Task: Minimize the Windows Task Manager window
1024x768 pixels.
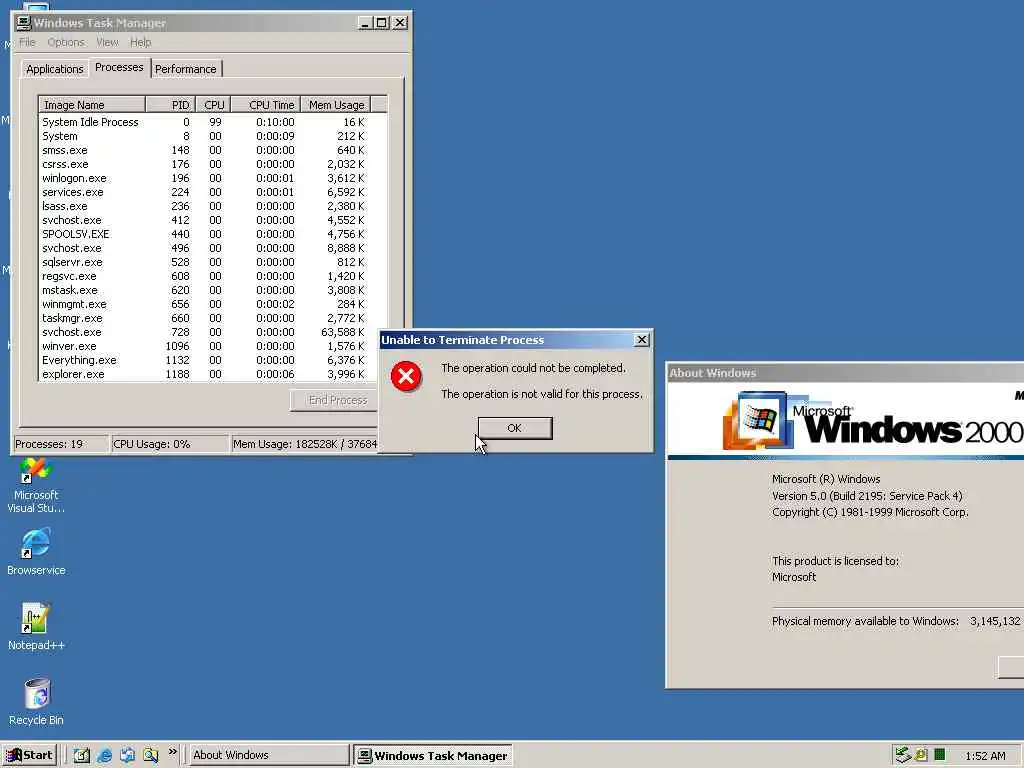Action: click(x=366, y=23)
